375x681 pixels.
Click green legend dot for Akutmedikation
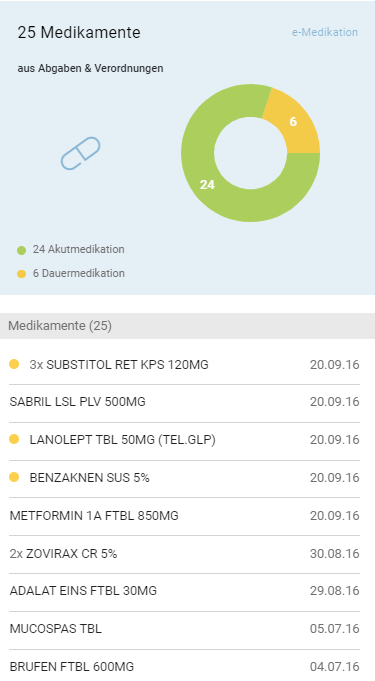coord(21,250)
